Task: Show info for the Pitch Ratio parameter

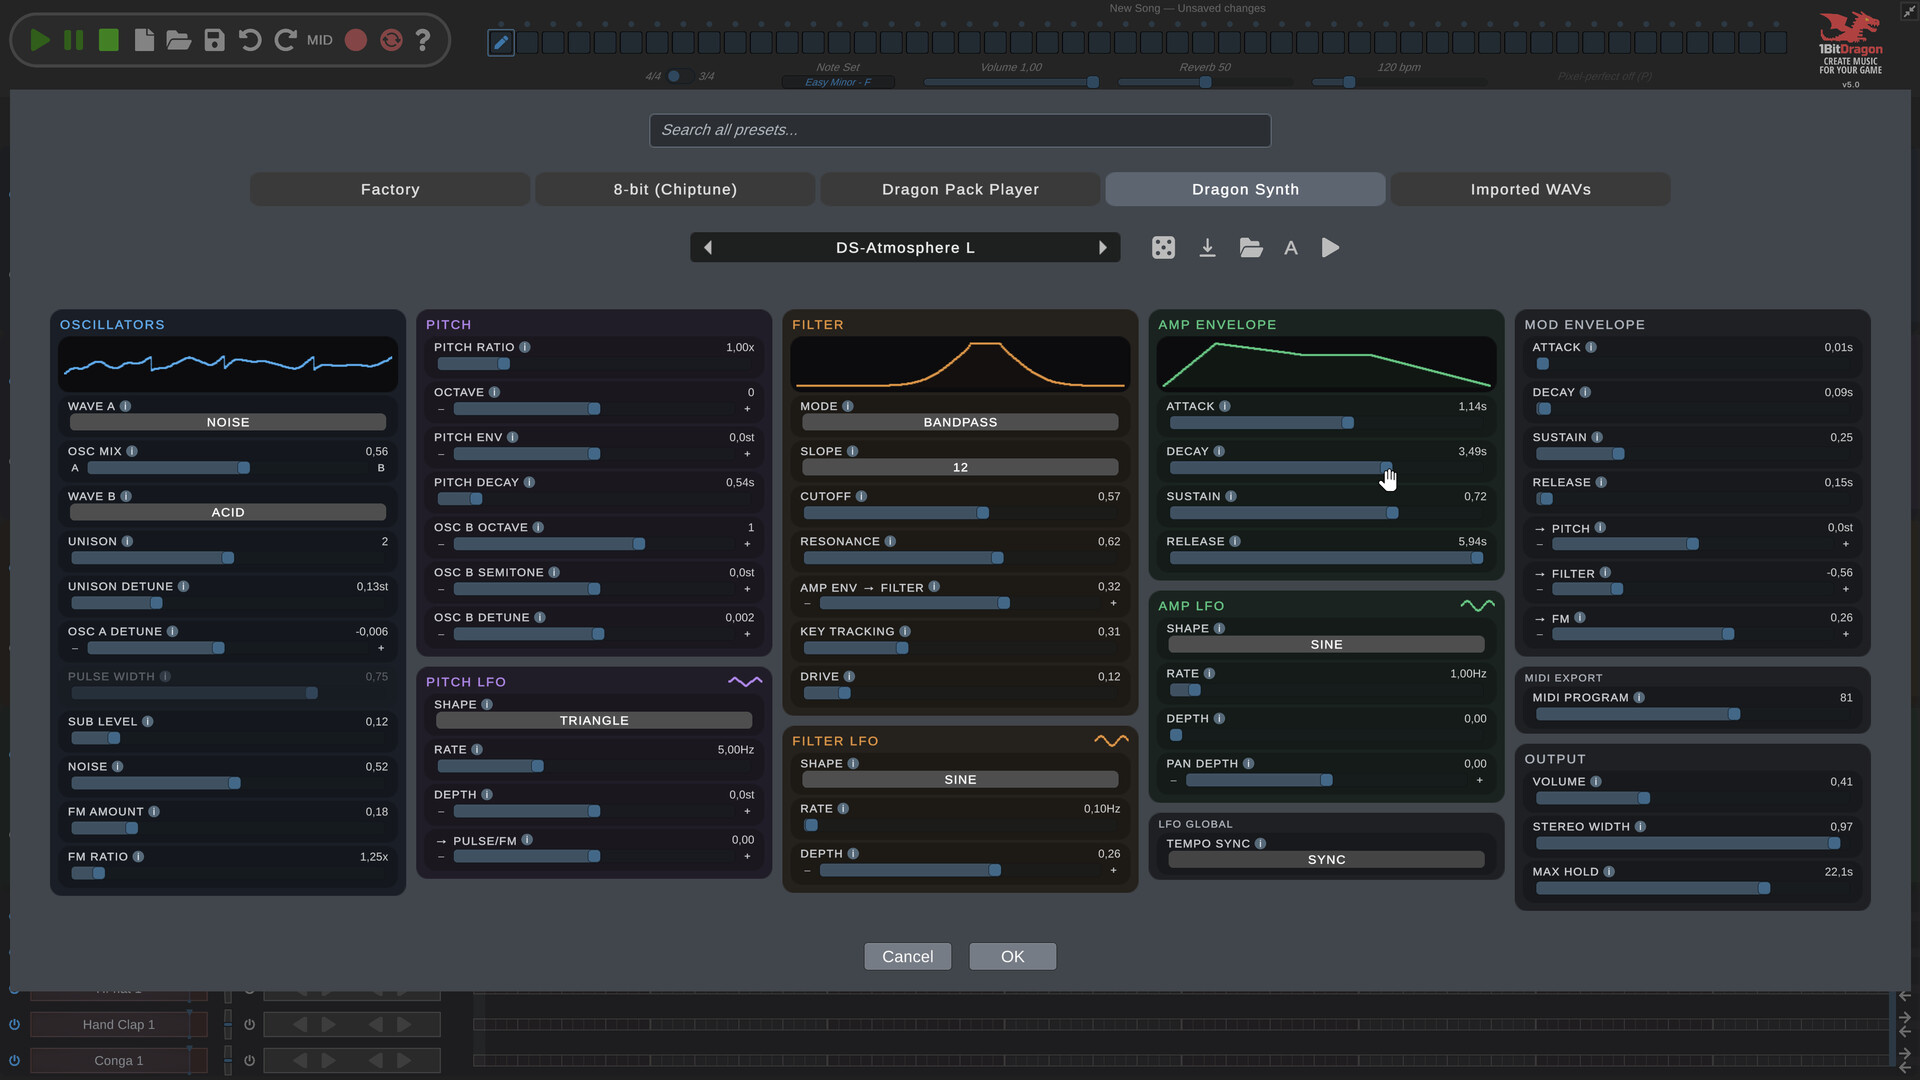Action: 525,347
